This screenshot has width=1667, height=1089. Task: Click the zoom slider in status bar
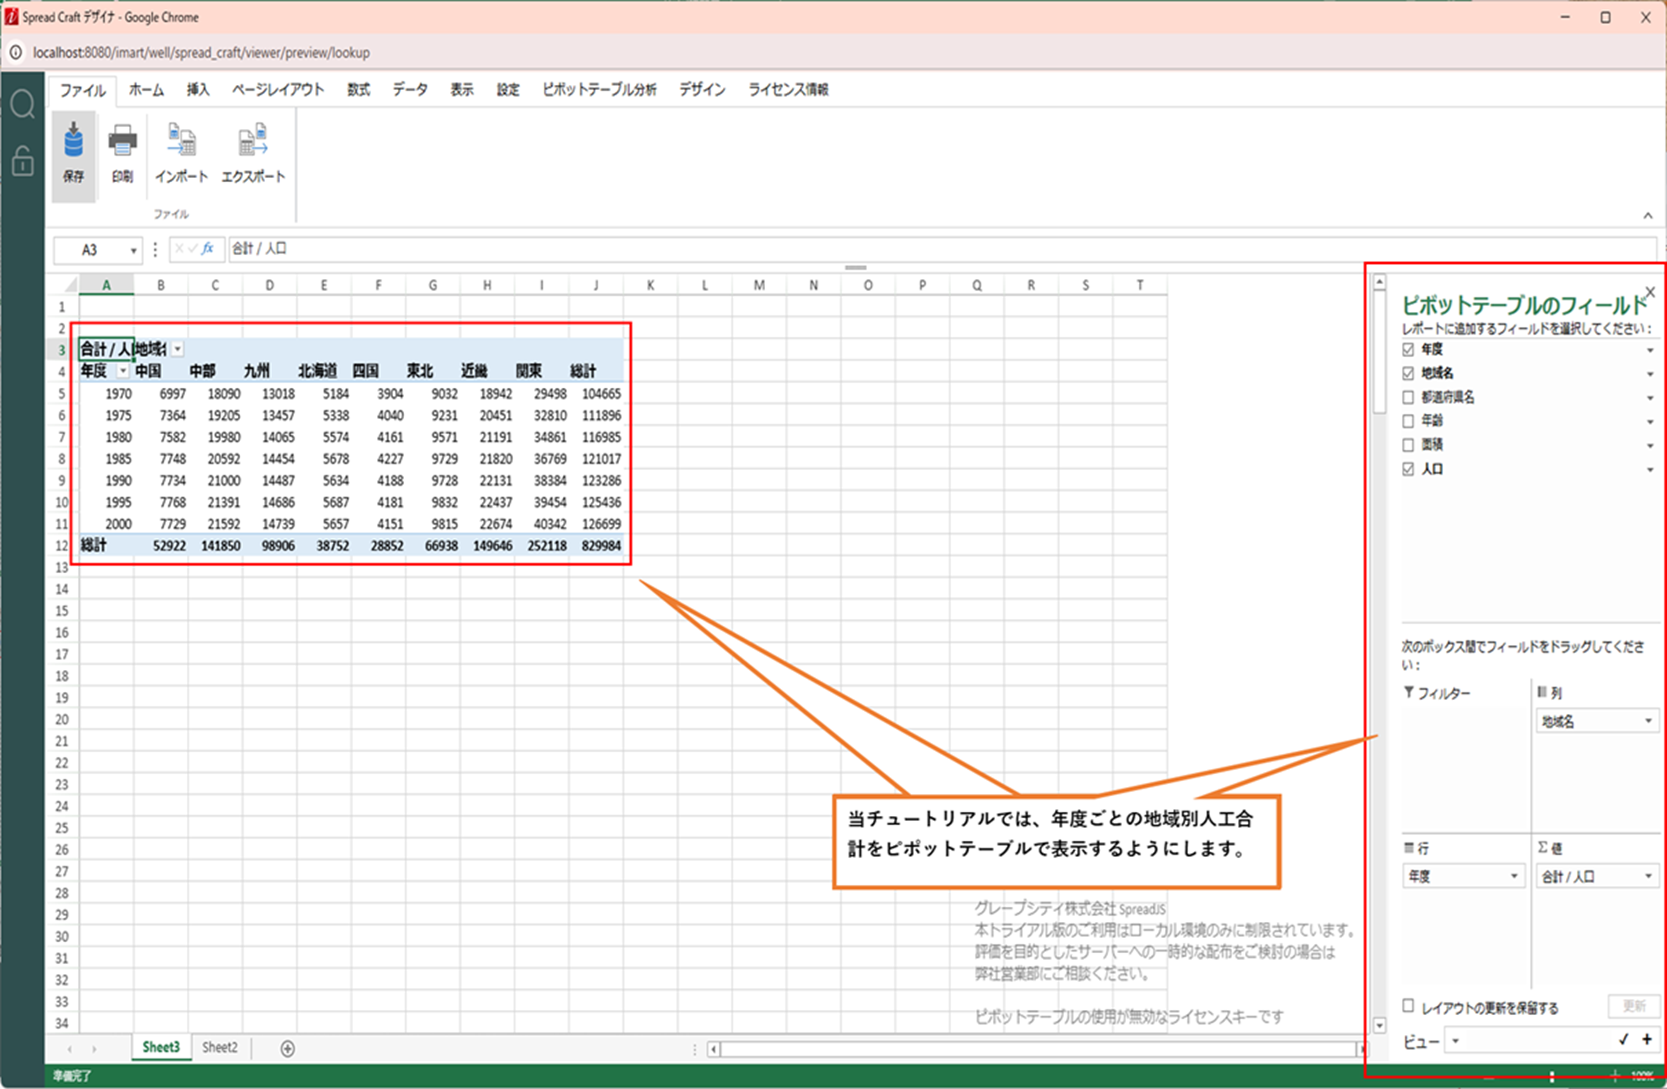(1552, 1077)
